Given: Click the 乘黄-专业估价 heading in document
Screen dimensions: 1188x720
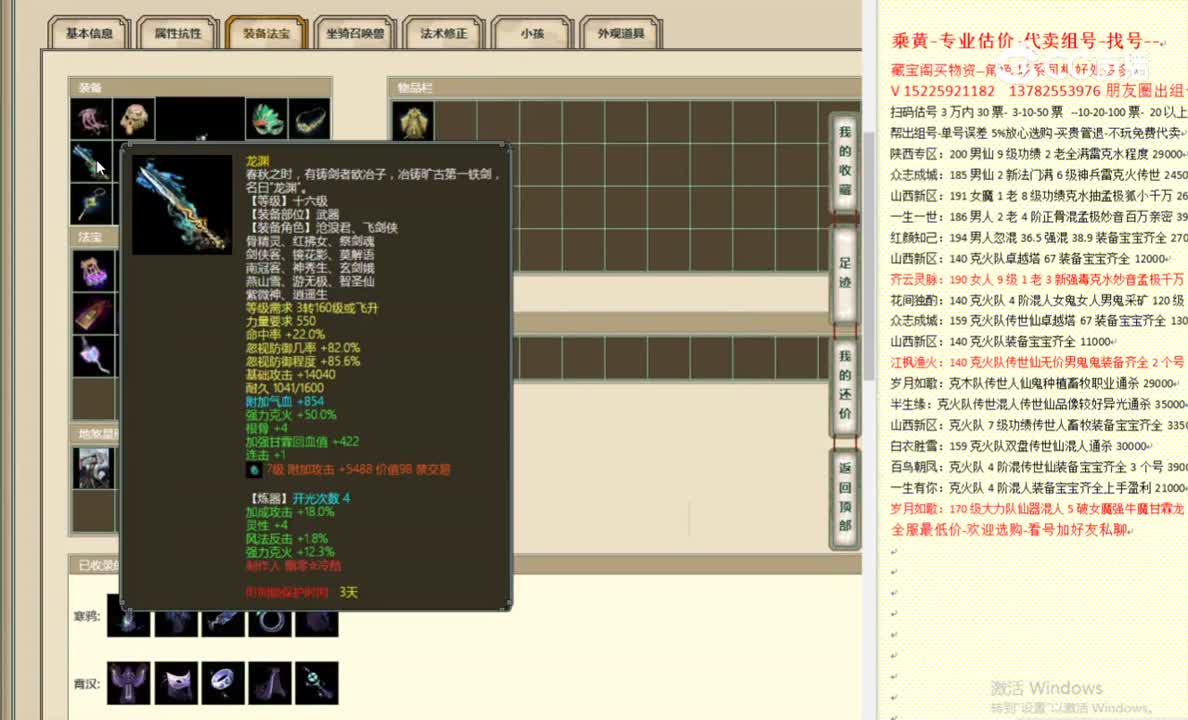Looking at the screenshot, I should [1025, 41].
